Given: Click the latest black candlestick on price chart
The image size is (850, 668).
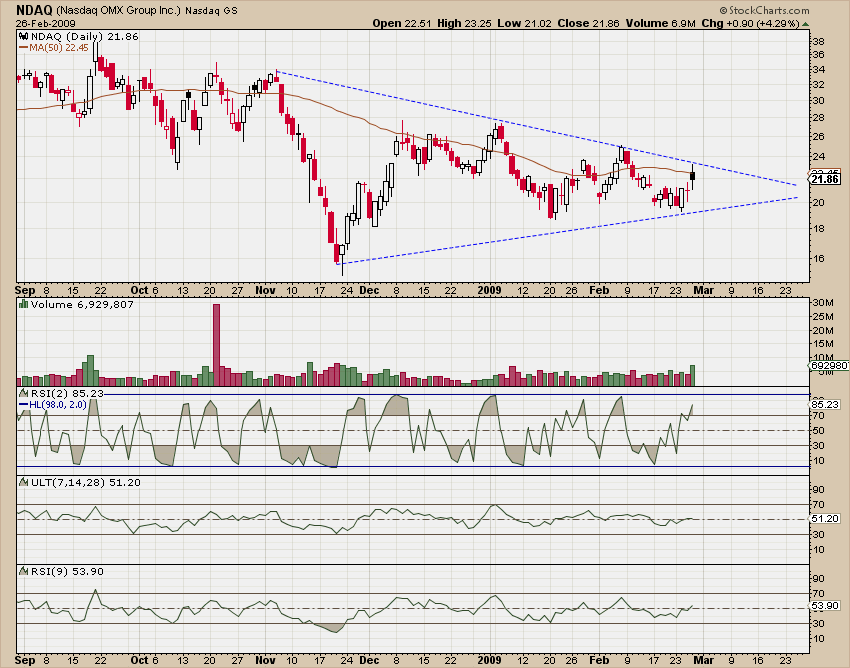Looking at the screenshot, I should [x=692, y=176].
